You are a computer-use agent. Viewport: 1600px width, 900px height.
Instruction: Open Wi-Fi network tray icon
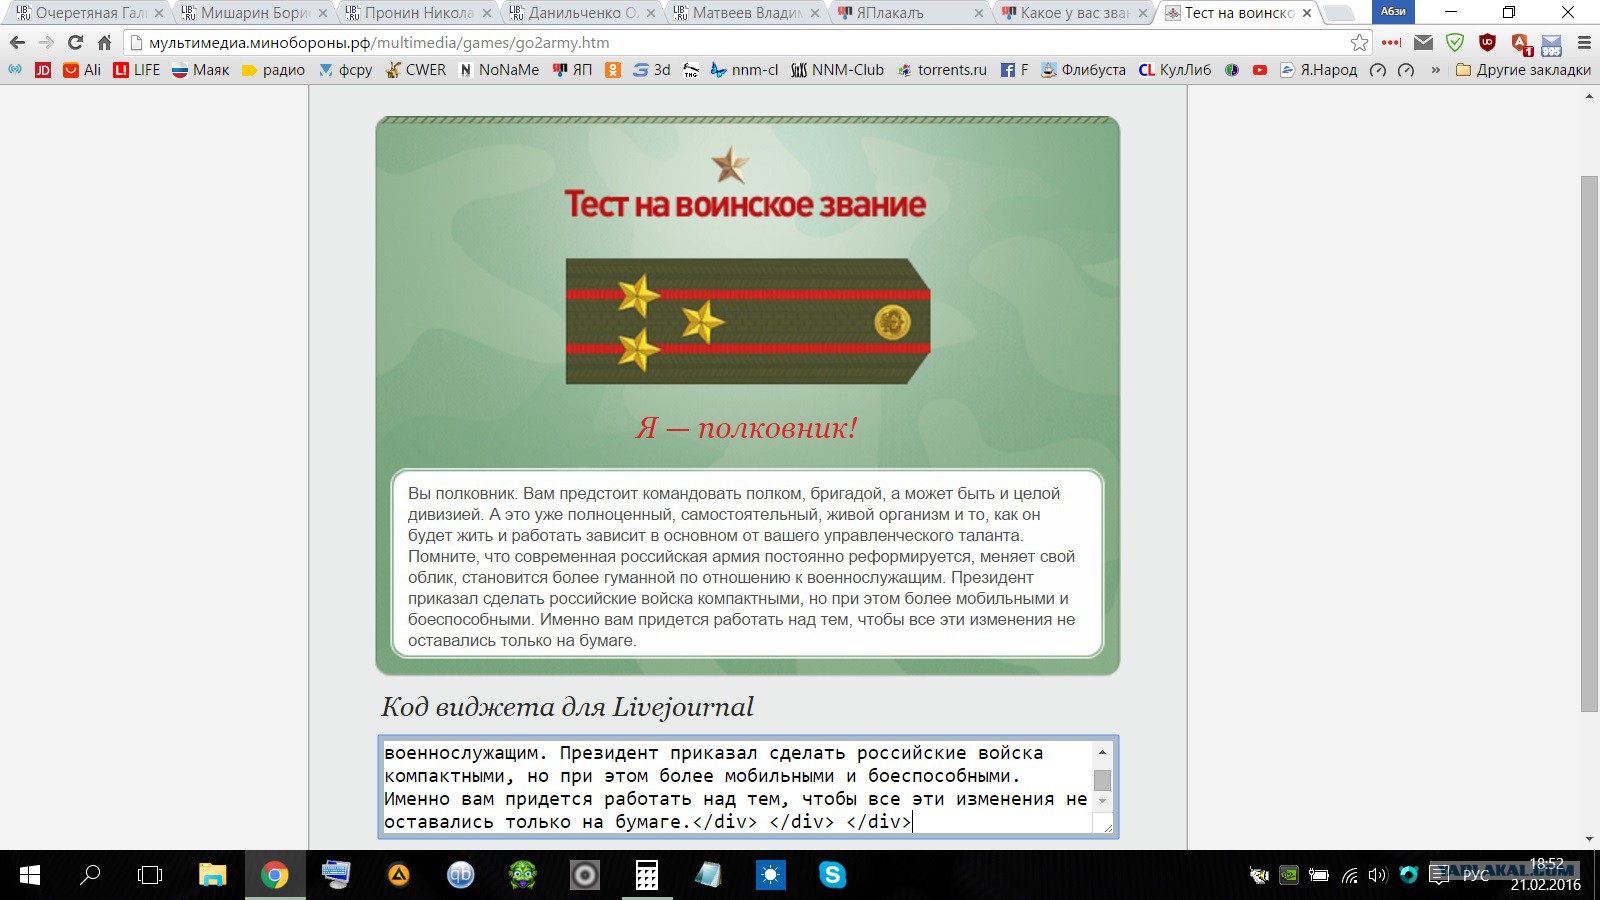(x=1350, y=875)
